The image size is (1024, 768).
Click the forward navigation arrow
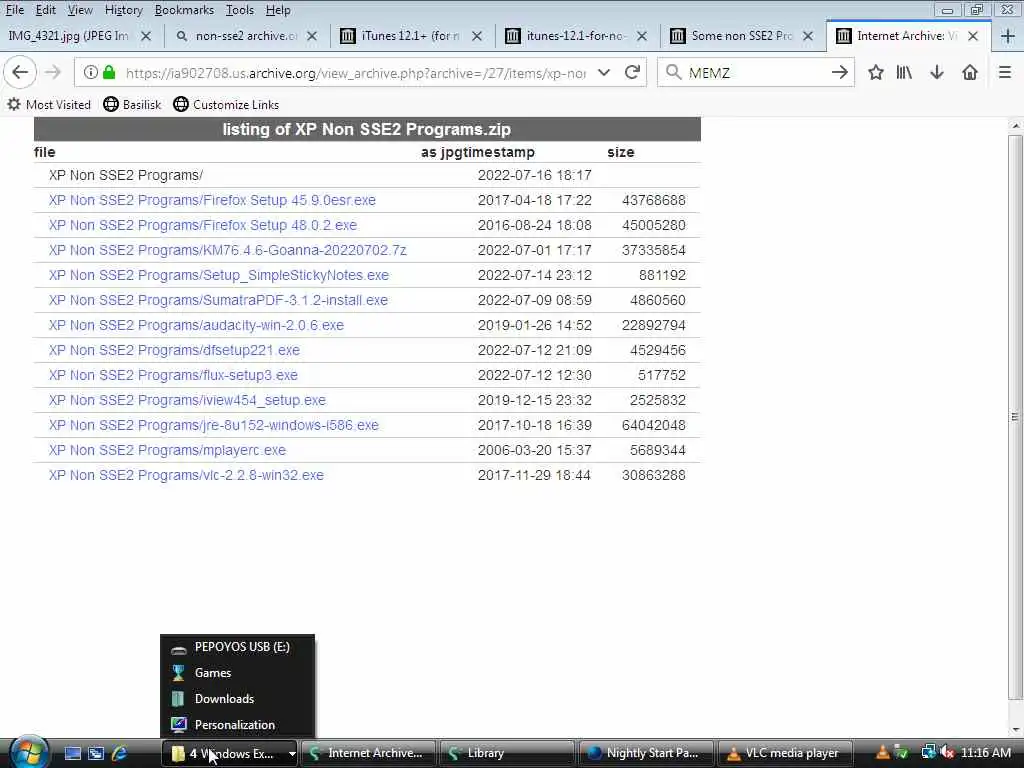[53, 72]
